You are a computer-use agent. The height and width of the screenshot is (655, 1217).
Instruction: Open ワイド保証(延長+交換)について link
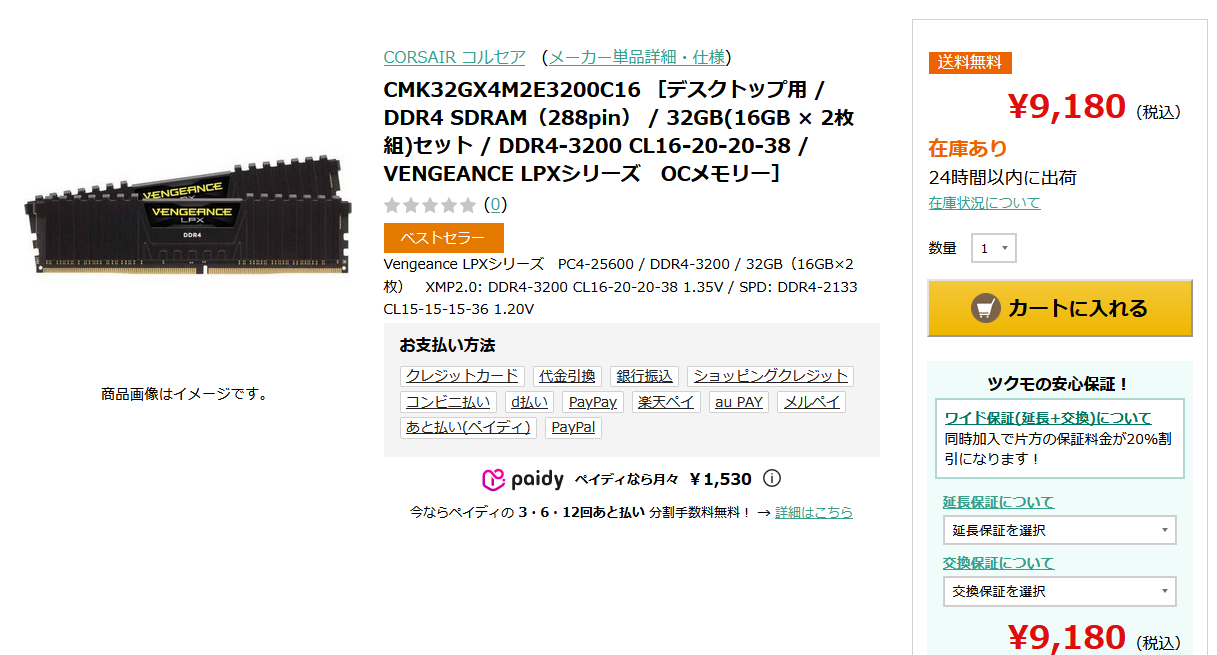pyautogui.click(x=1048, y=418)
